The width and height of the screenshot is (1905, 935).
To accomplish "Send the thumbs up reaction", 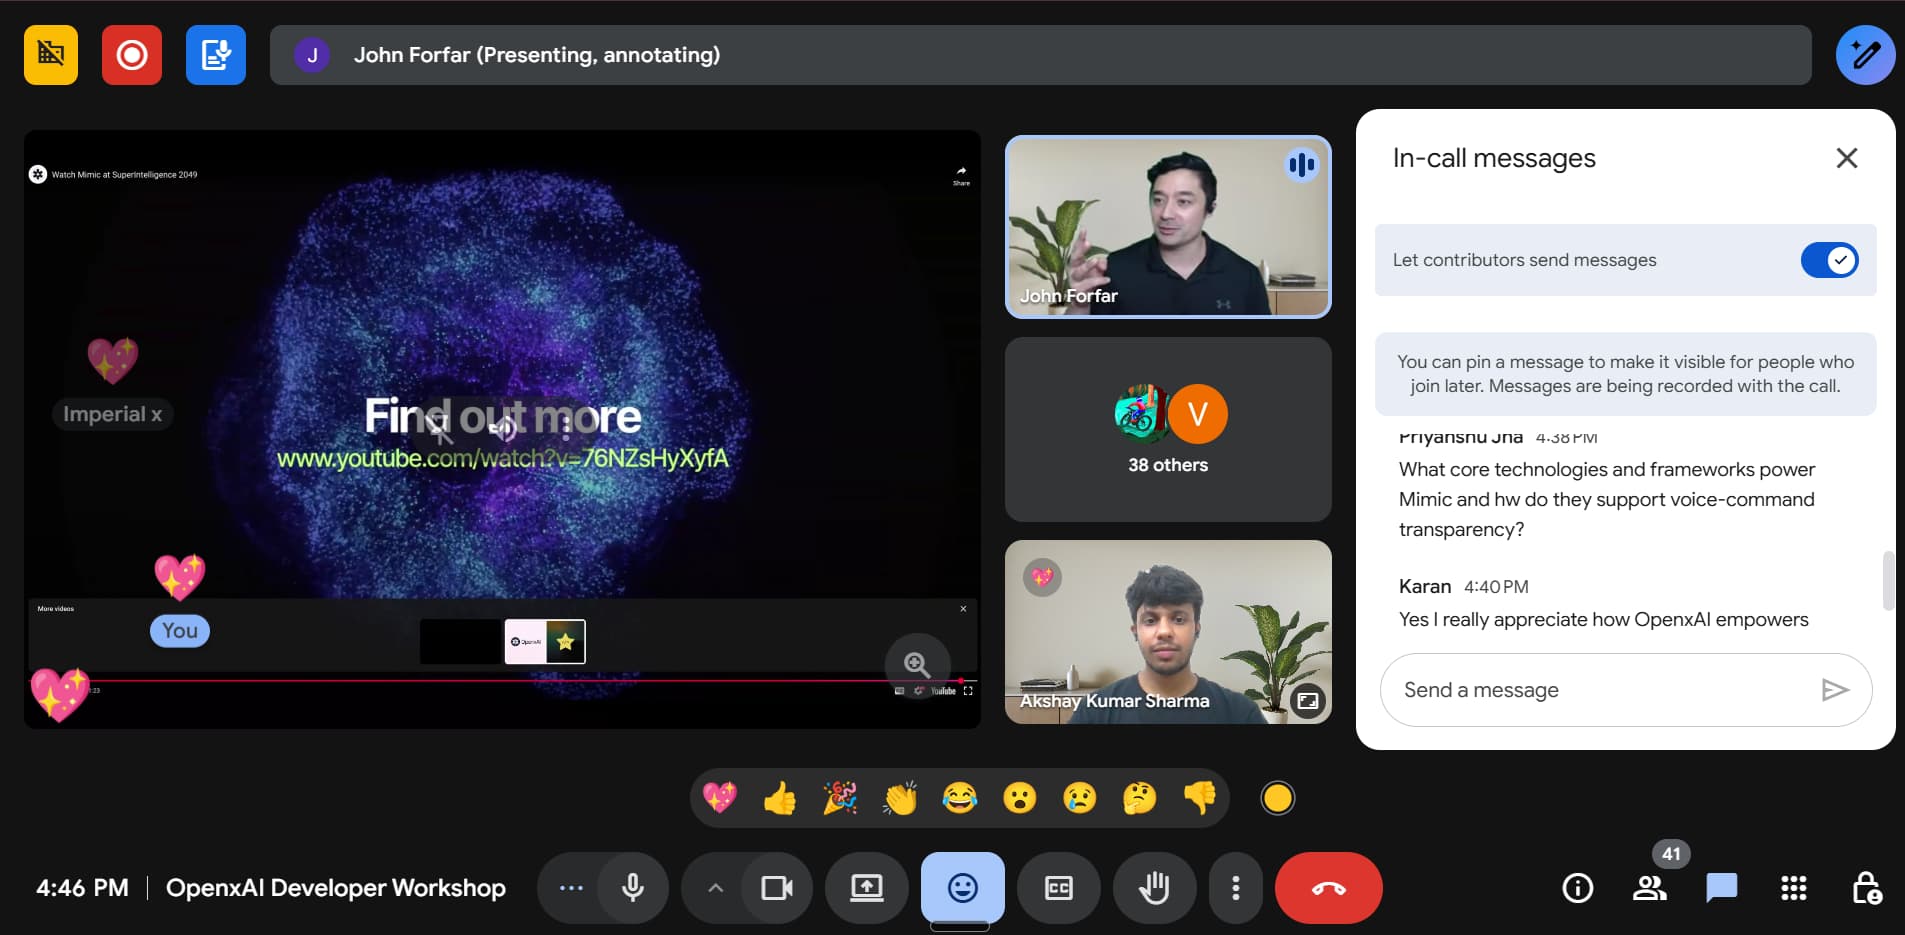I will [x=780, y=798].
